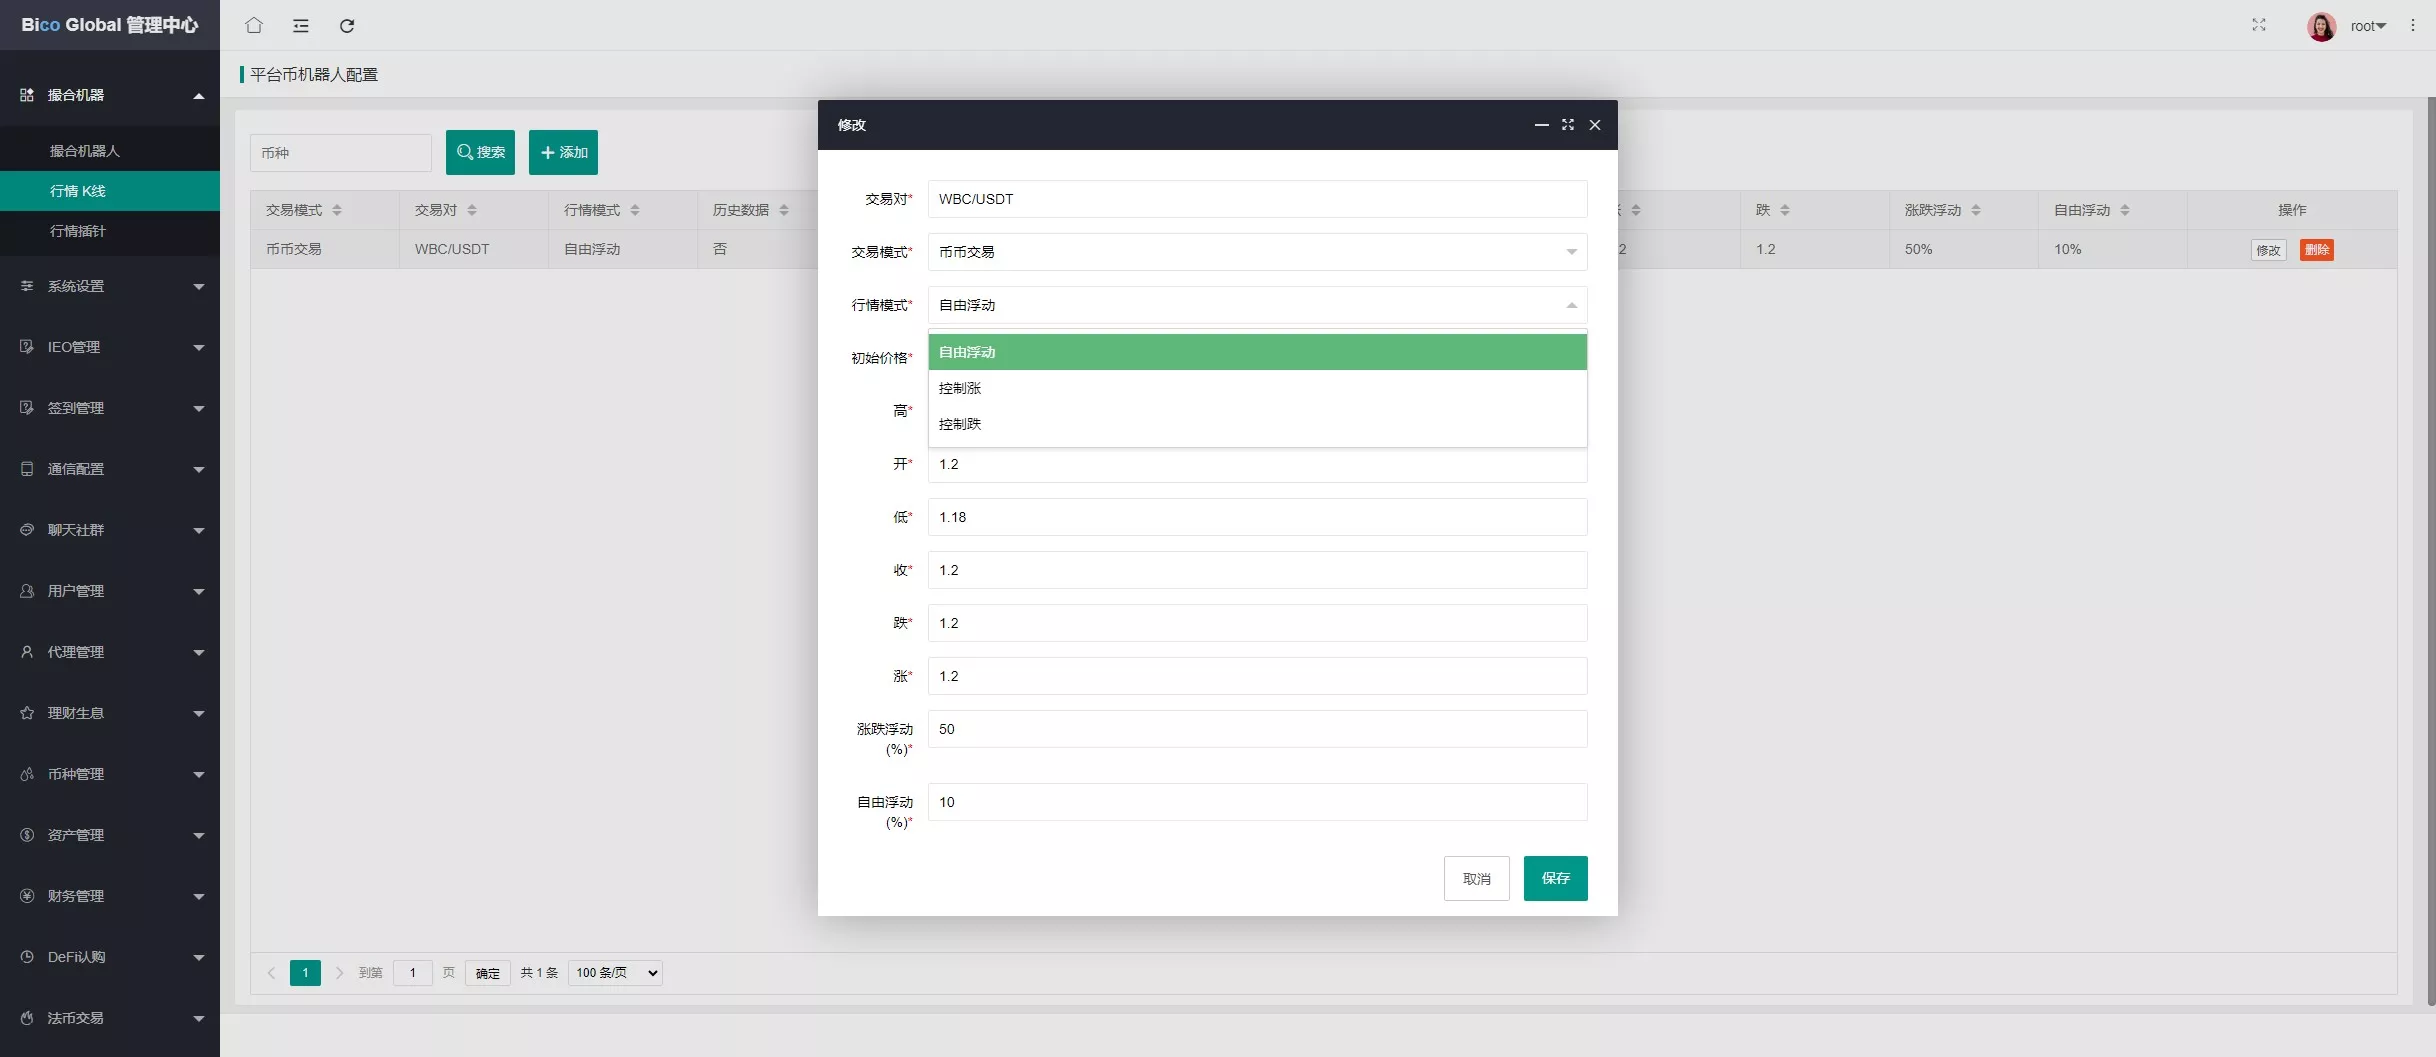Expand 财务管理 menu arrow
Viewport: 2436px width, 1057px height.
199,897
